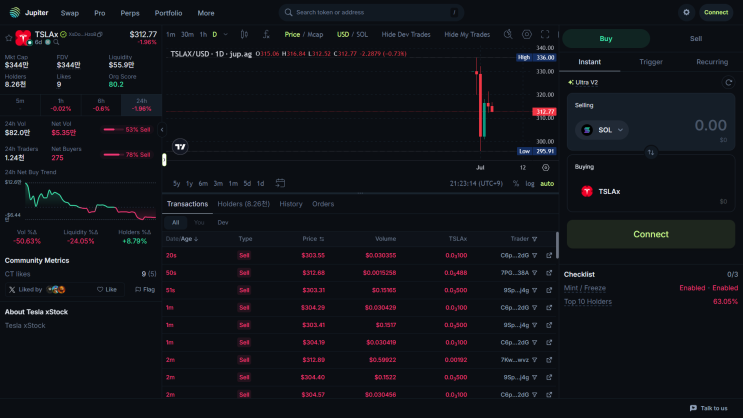Viewport: 743px width, 418px height.
Task: Swap the selling and buying tokens
Action: (651, 153)
